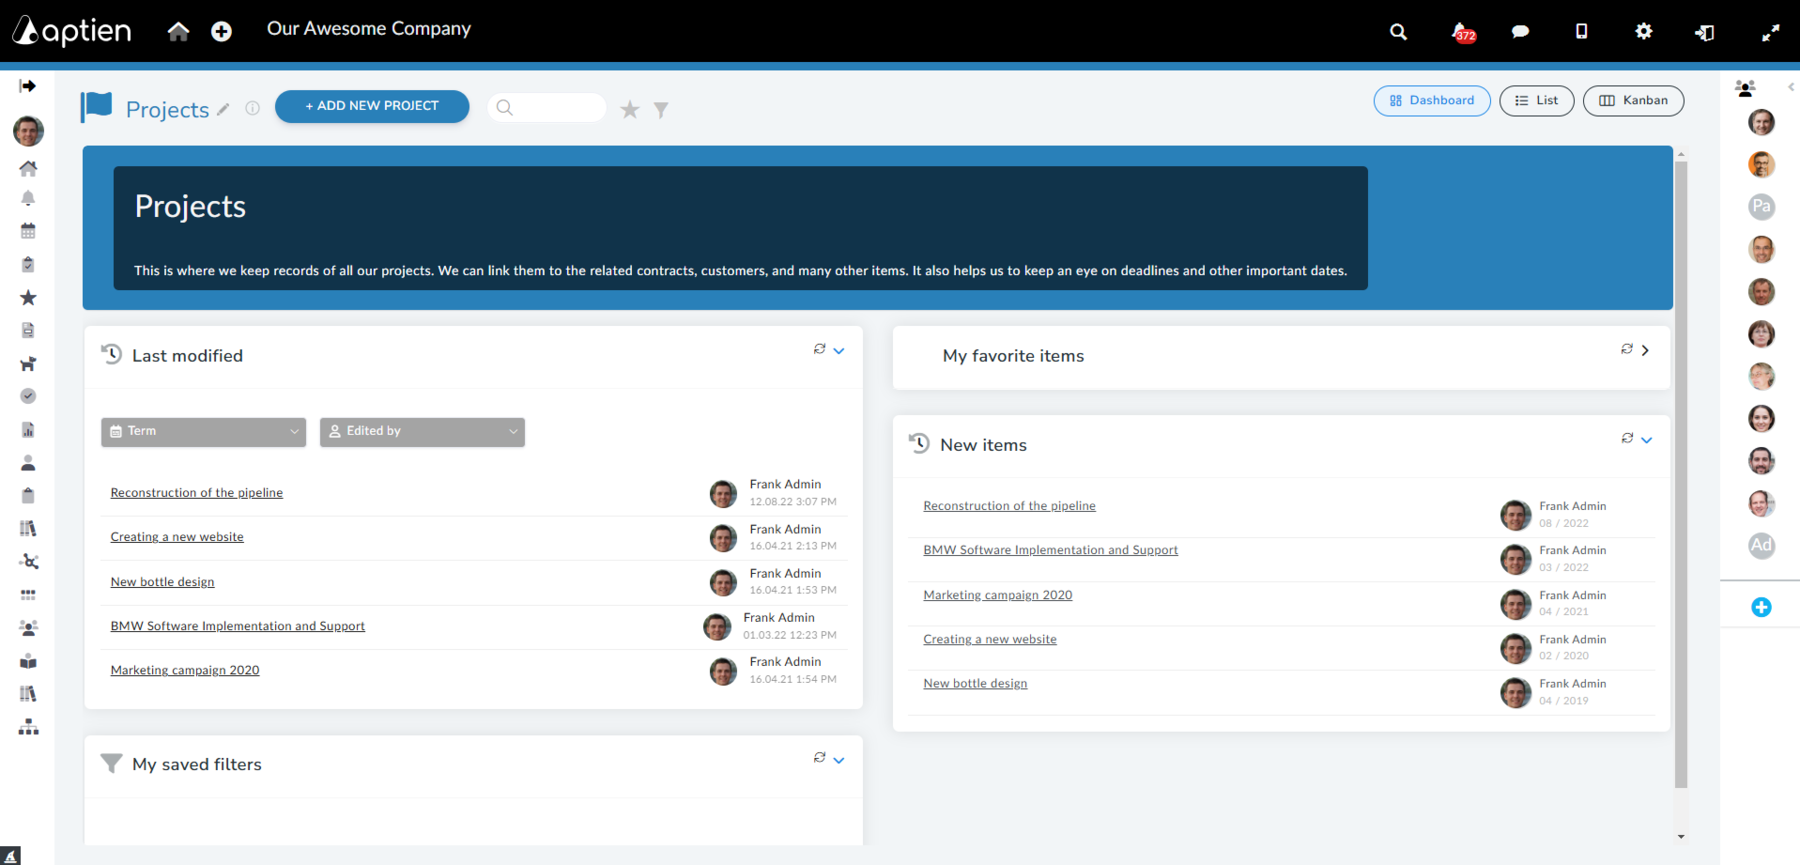Screen dimensions: 1800x865
Task: Expand the left sidebar arrow icon
Action: pos(28,86)
